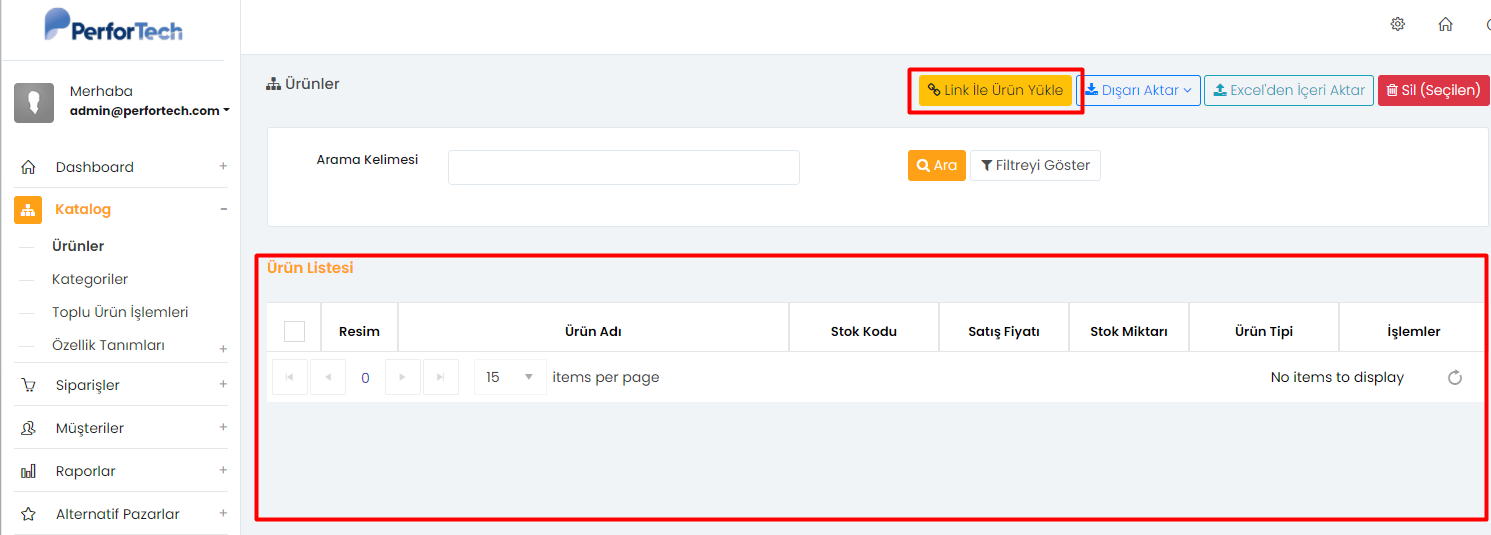The width and height of the screenshot is (1491, 535).
Task: Expand Özellik Tanımları plus sign
Action: [223, 349]
